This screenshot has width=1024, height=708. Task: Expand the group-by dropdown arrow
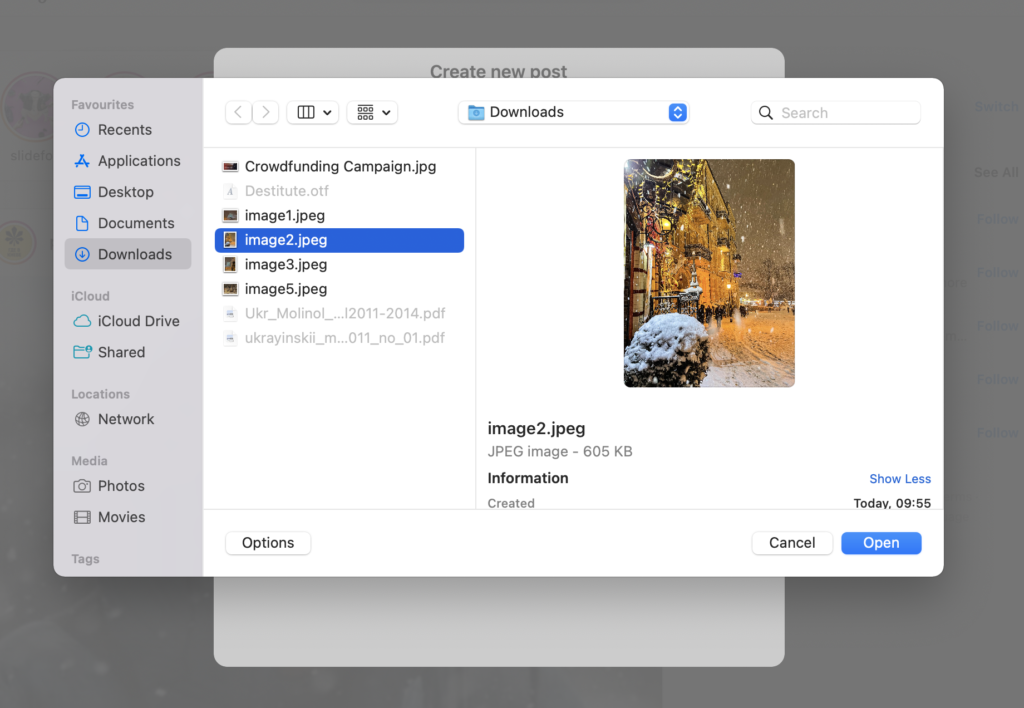(x=386, y=113)
